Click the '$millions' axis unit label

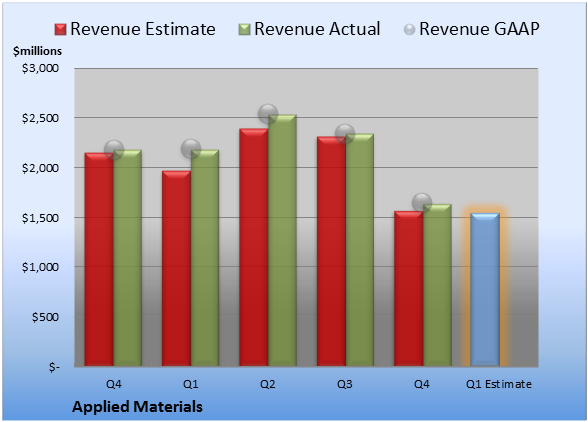[x=38, y=51]
